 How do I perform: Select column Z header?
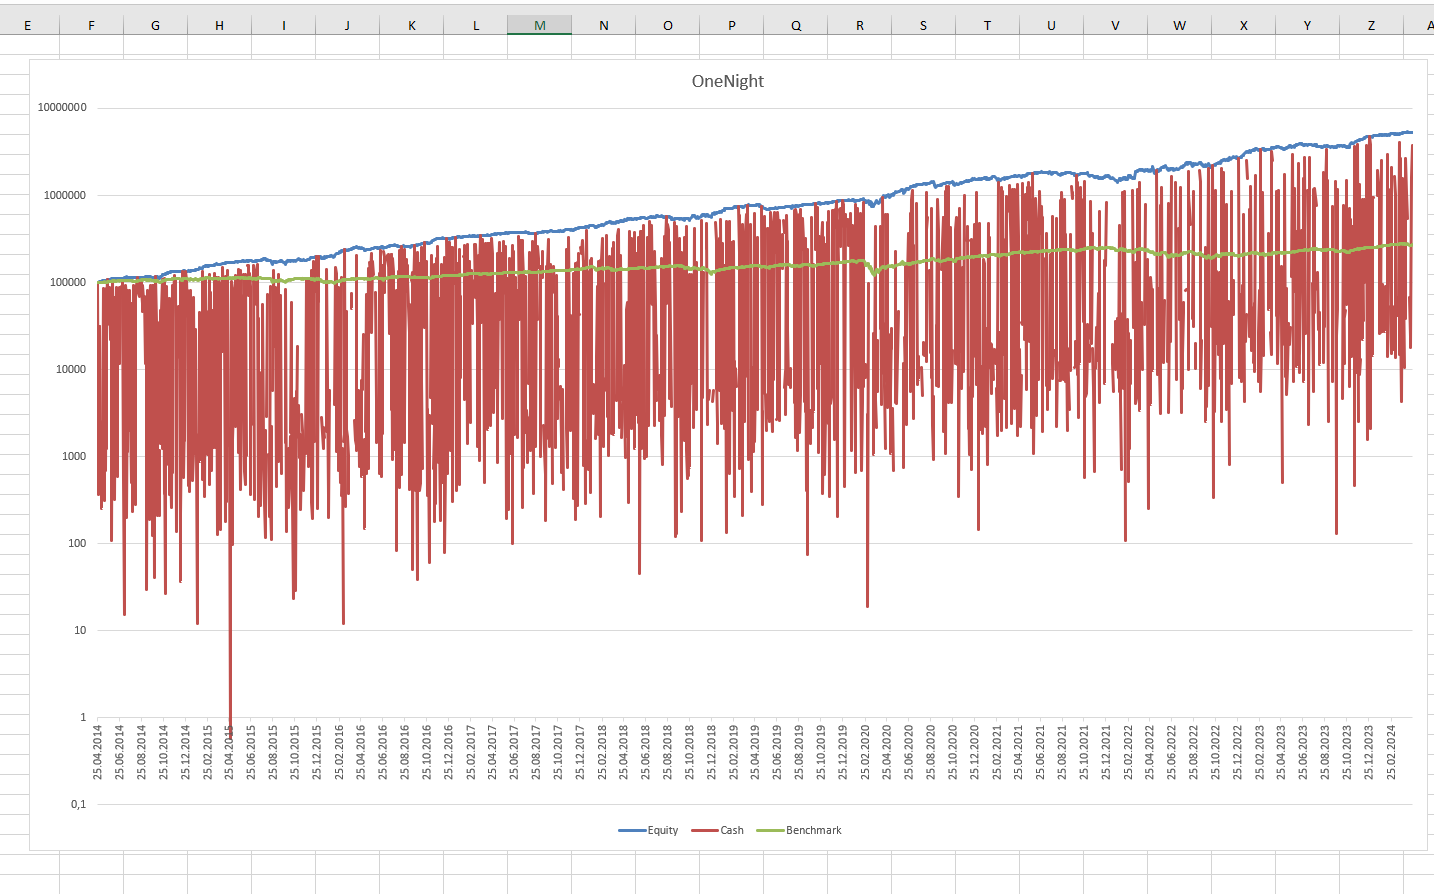1371,25
